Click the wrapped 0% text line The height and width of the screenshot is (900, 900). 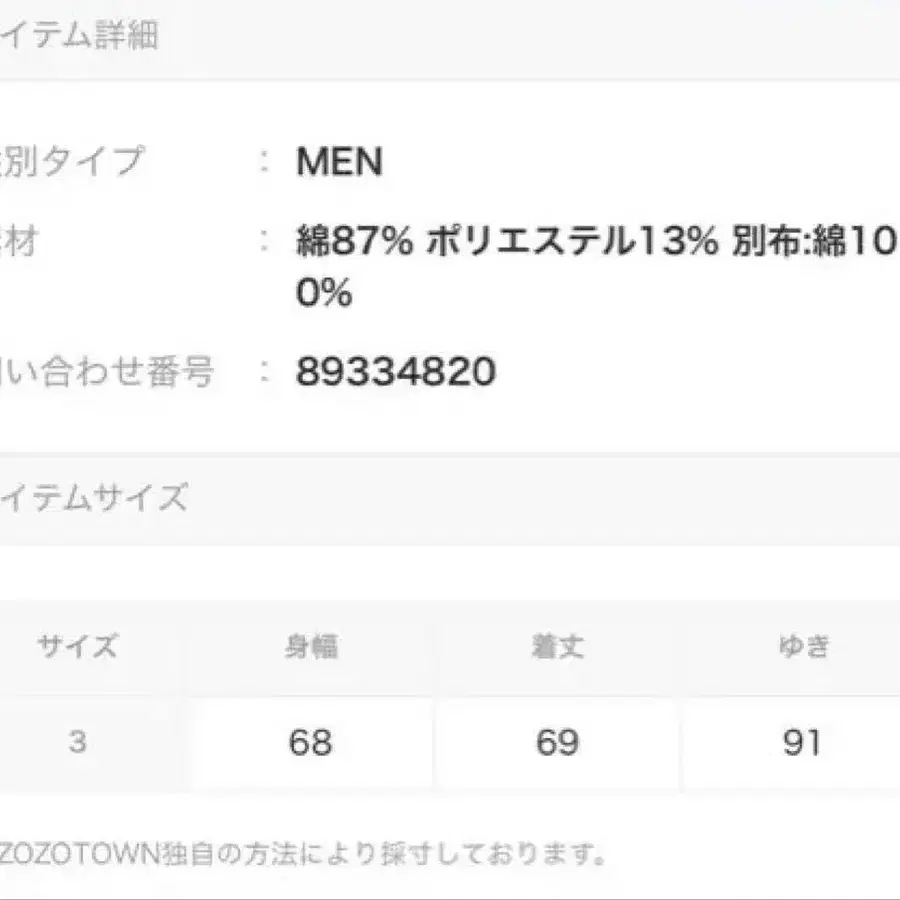tap(324, 294)
